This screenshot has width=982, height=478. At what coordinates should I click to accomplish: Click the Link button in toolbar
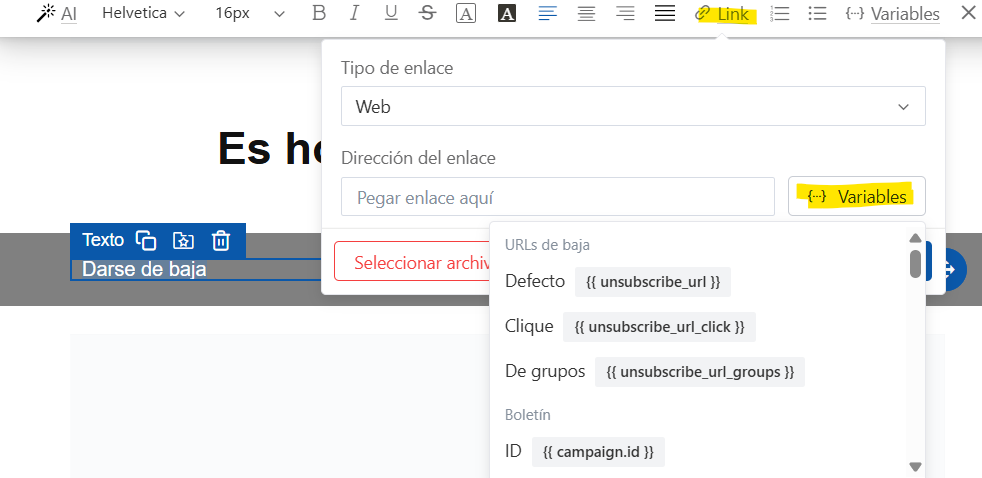[x=723, y=14]
